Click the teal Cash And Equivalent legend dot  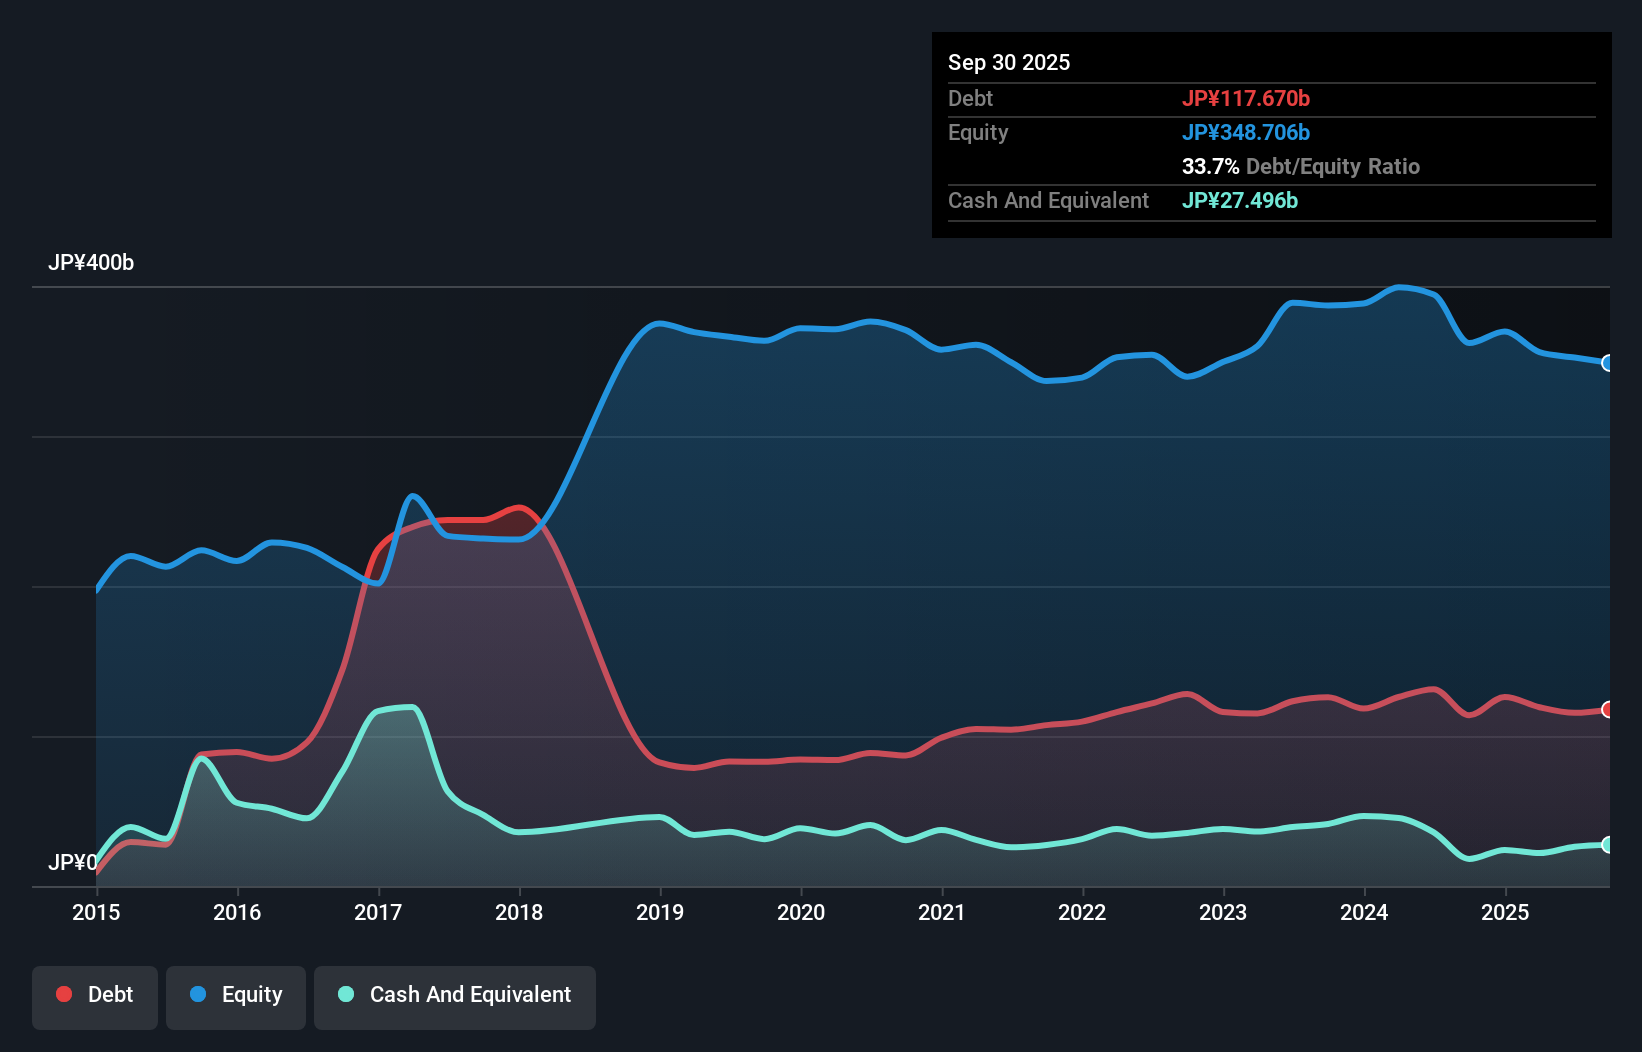coord(346,994)
